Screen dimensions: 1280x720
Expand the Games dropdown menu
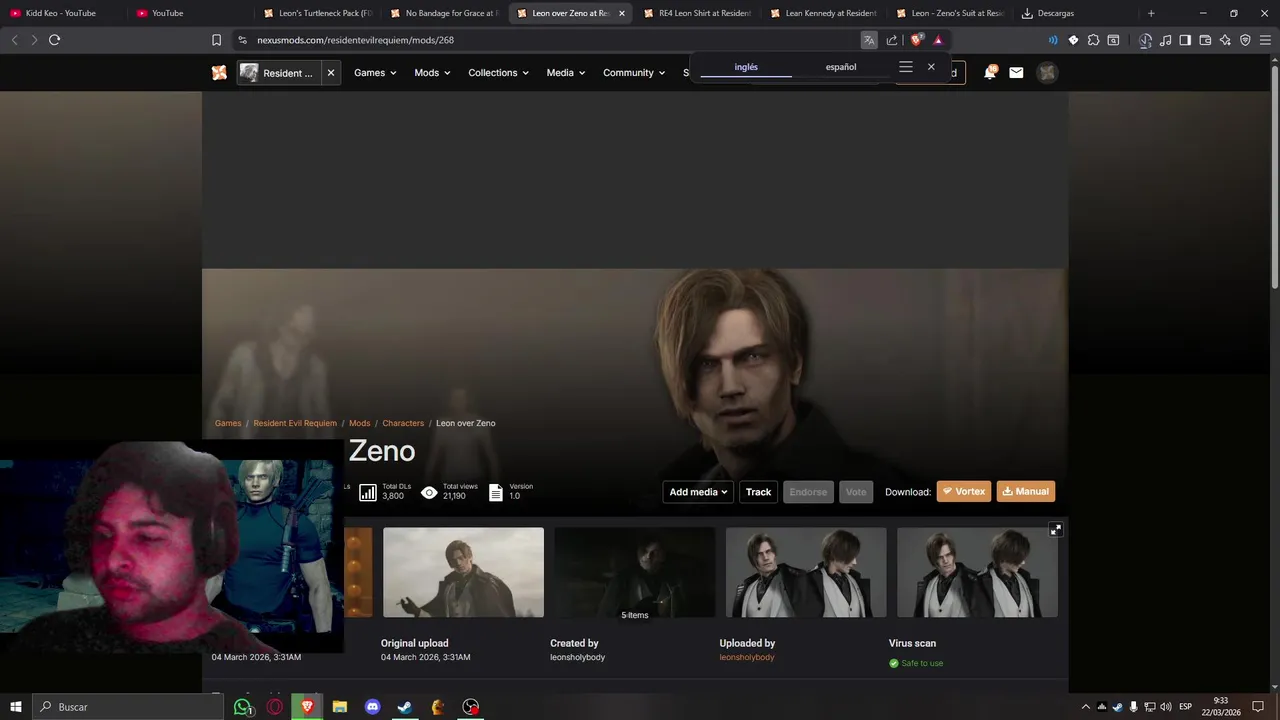click(375, 73)
